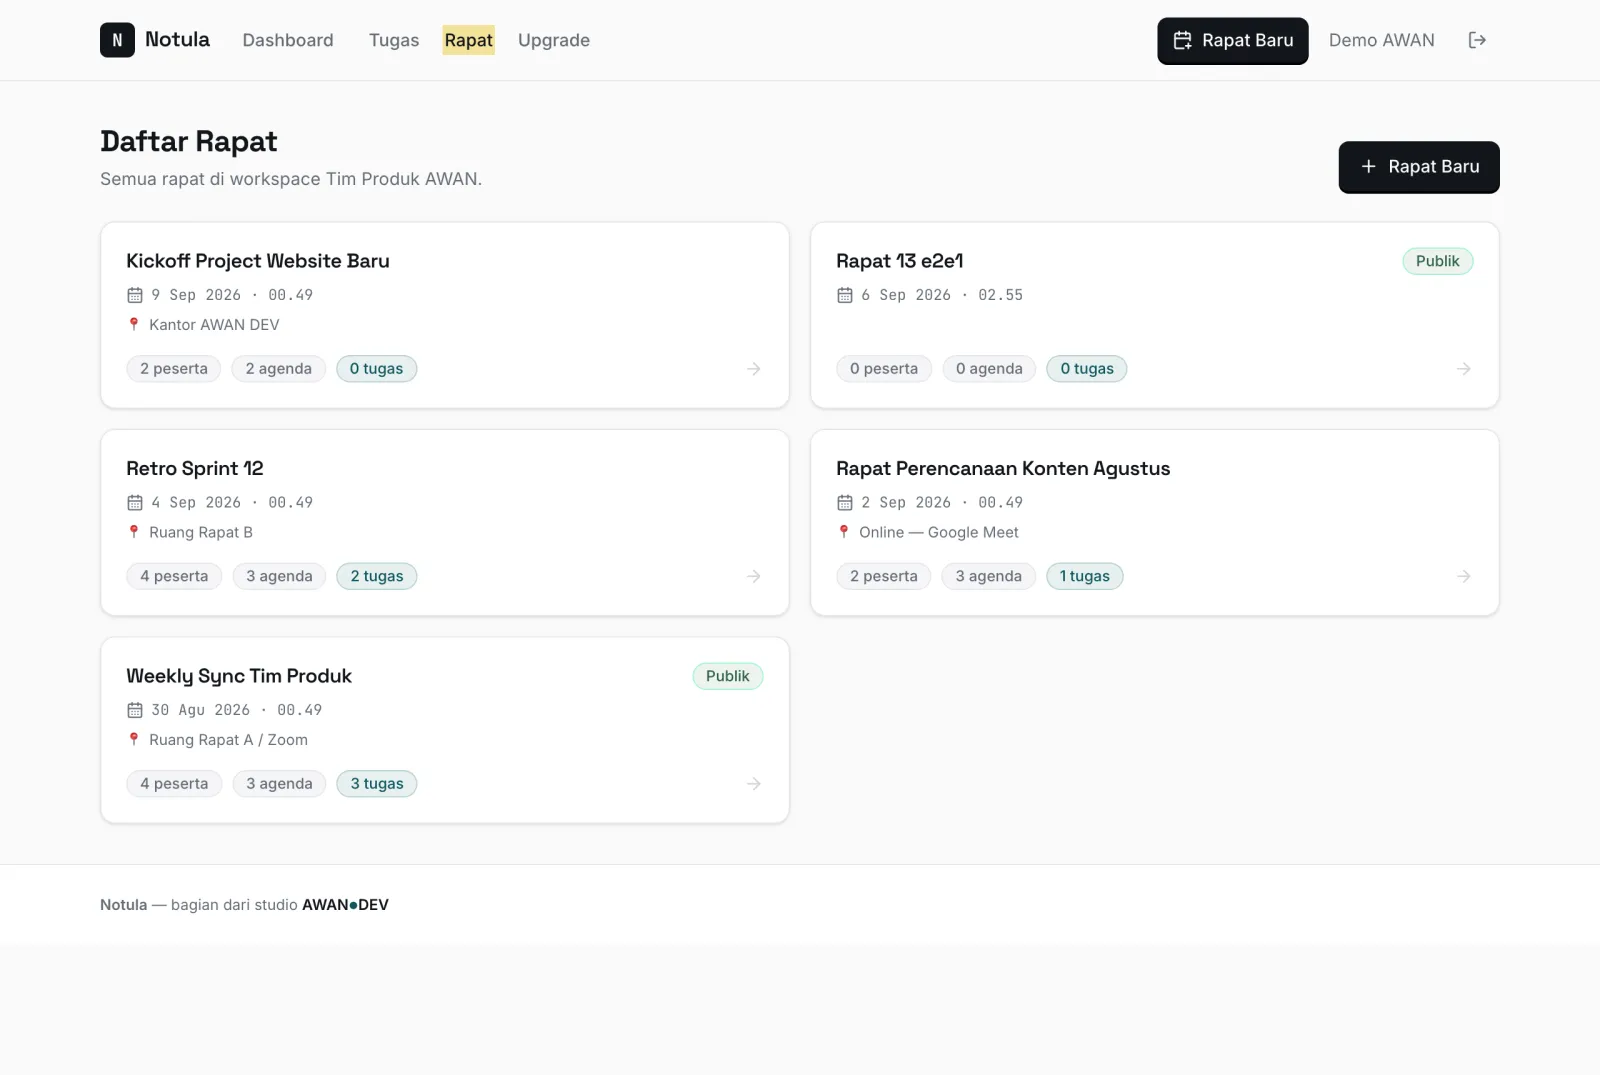Click the arrow on the Kickoff Project Website Baru card
The image size is (1600, 1075).
click(754, 369)
